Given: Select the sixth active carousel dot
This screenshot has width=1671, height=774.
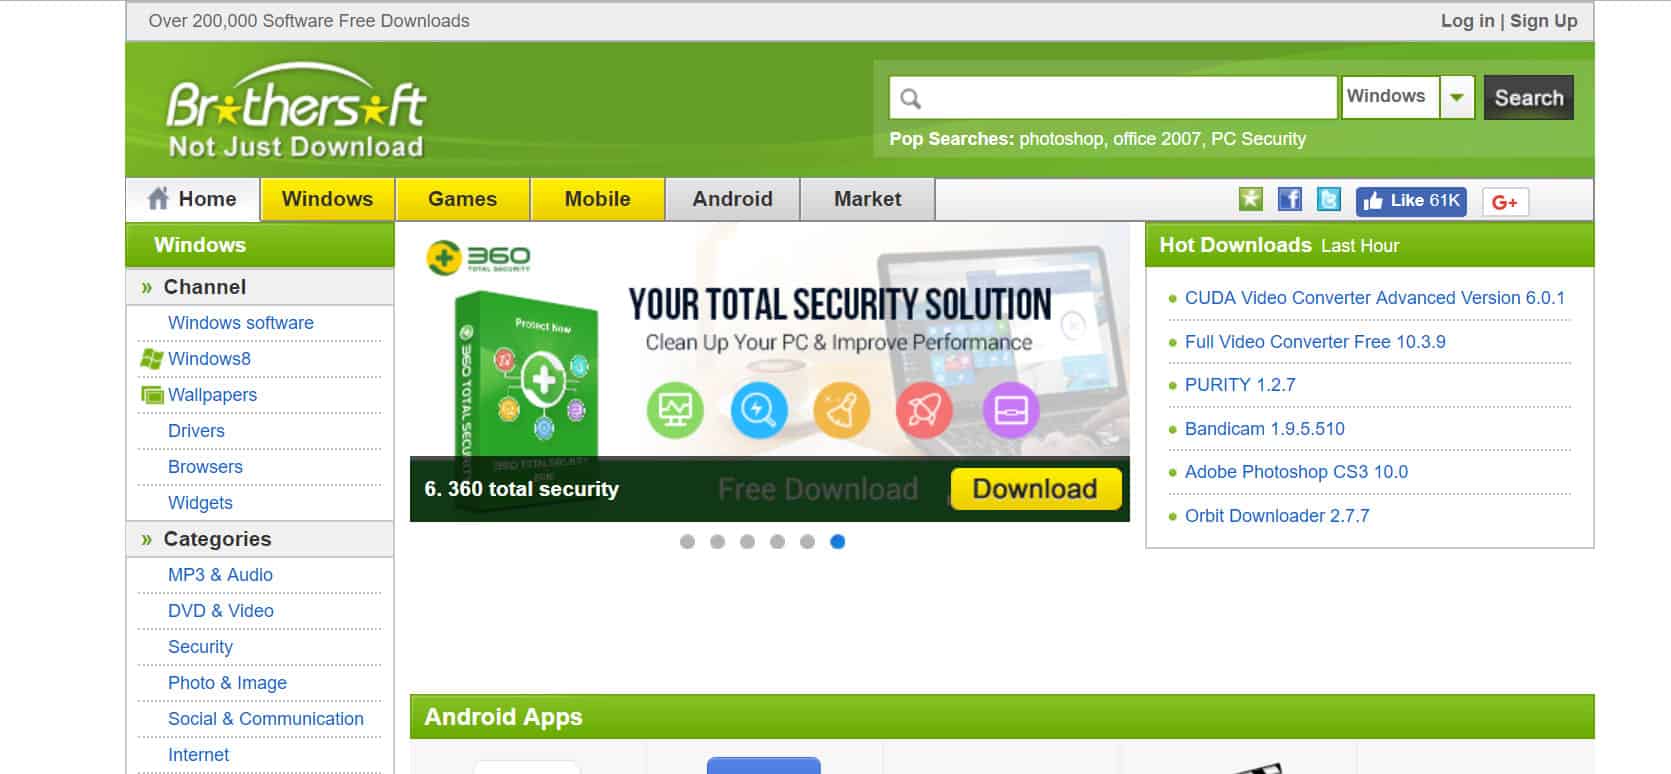Looking at the screenshot, I should 838,542.
